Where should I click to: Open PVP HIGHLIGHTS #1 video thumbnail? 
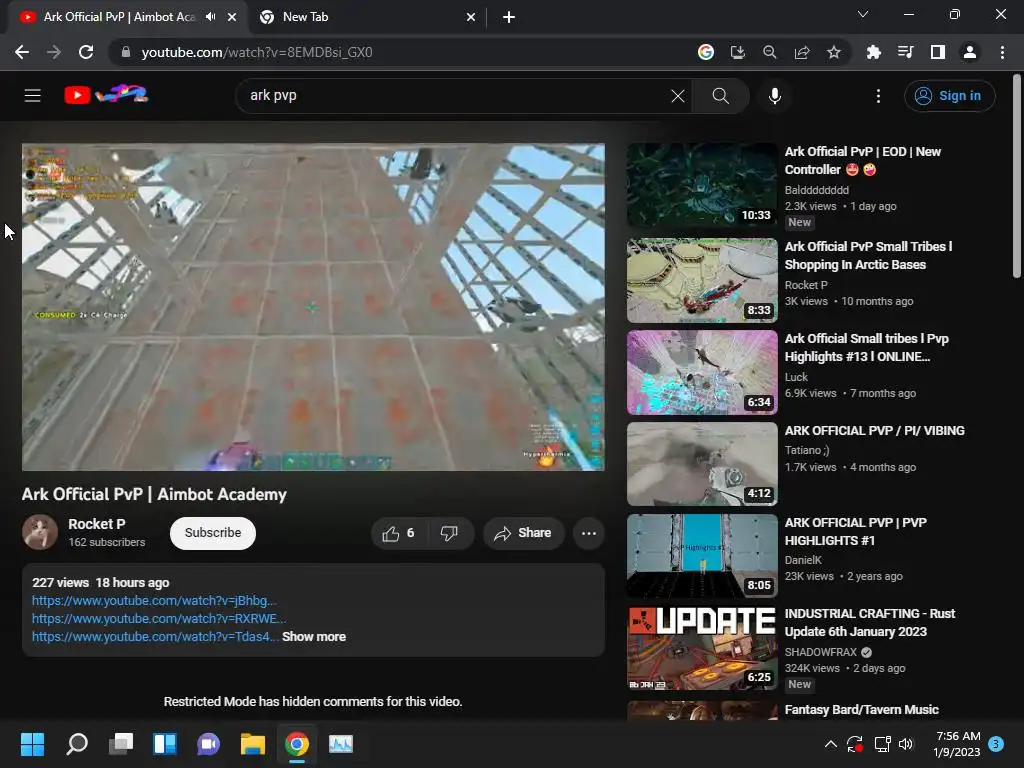click(703, 556)
